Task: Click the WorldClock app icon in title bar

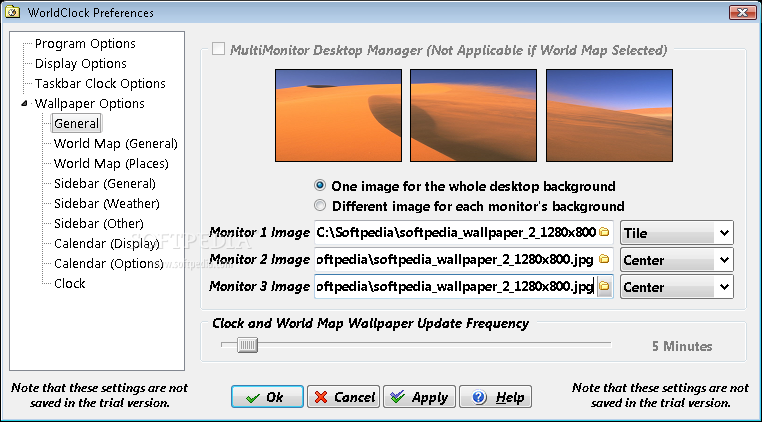Action: tap(13, 12)
